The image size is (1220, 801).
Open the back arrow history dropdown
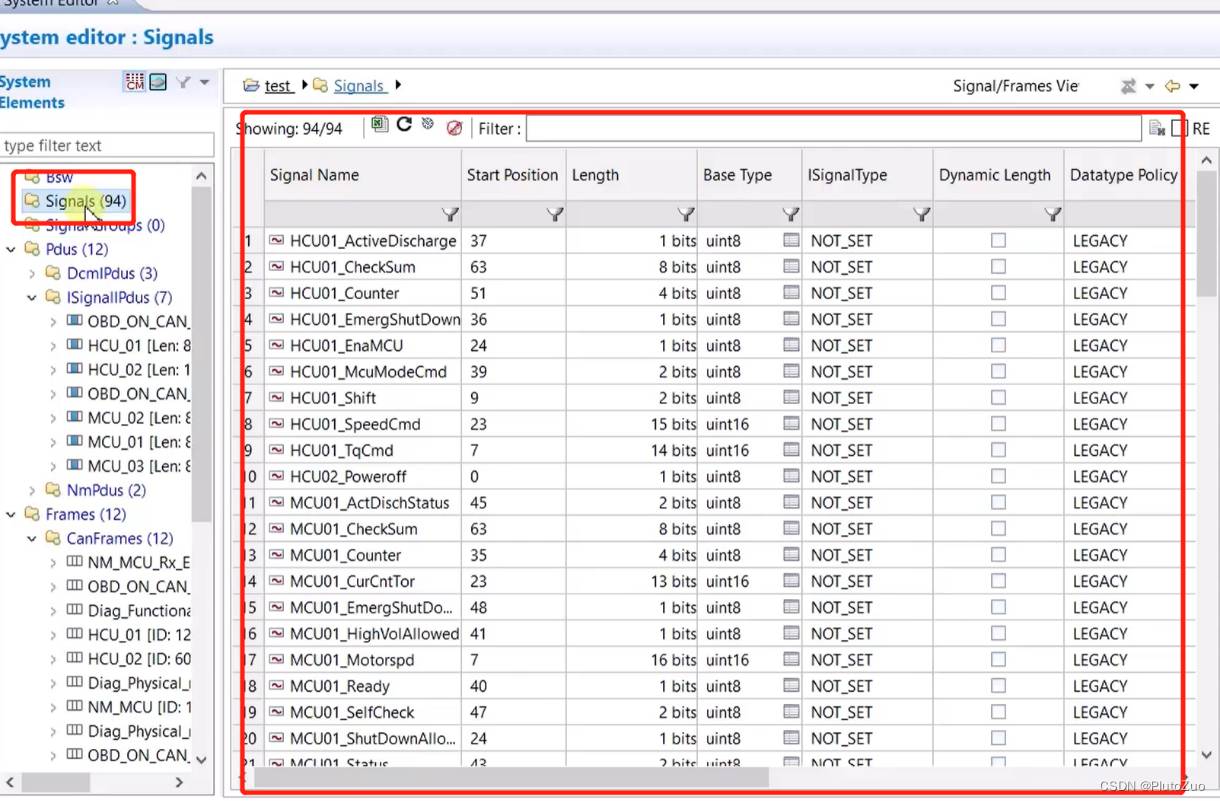click(x=1194, y=87)
